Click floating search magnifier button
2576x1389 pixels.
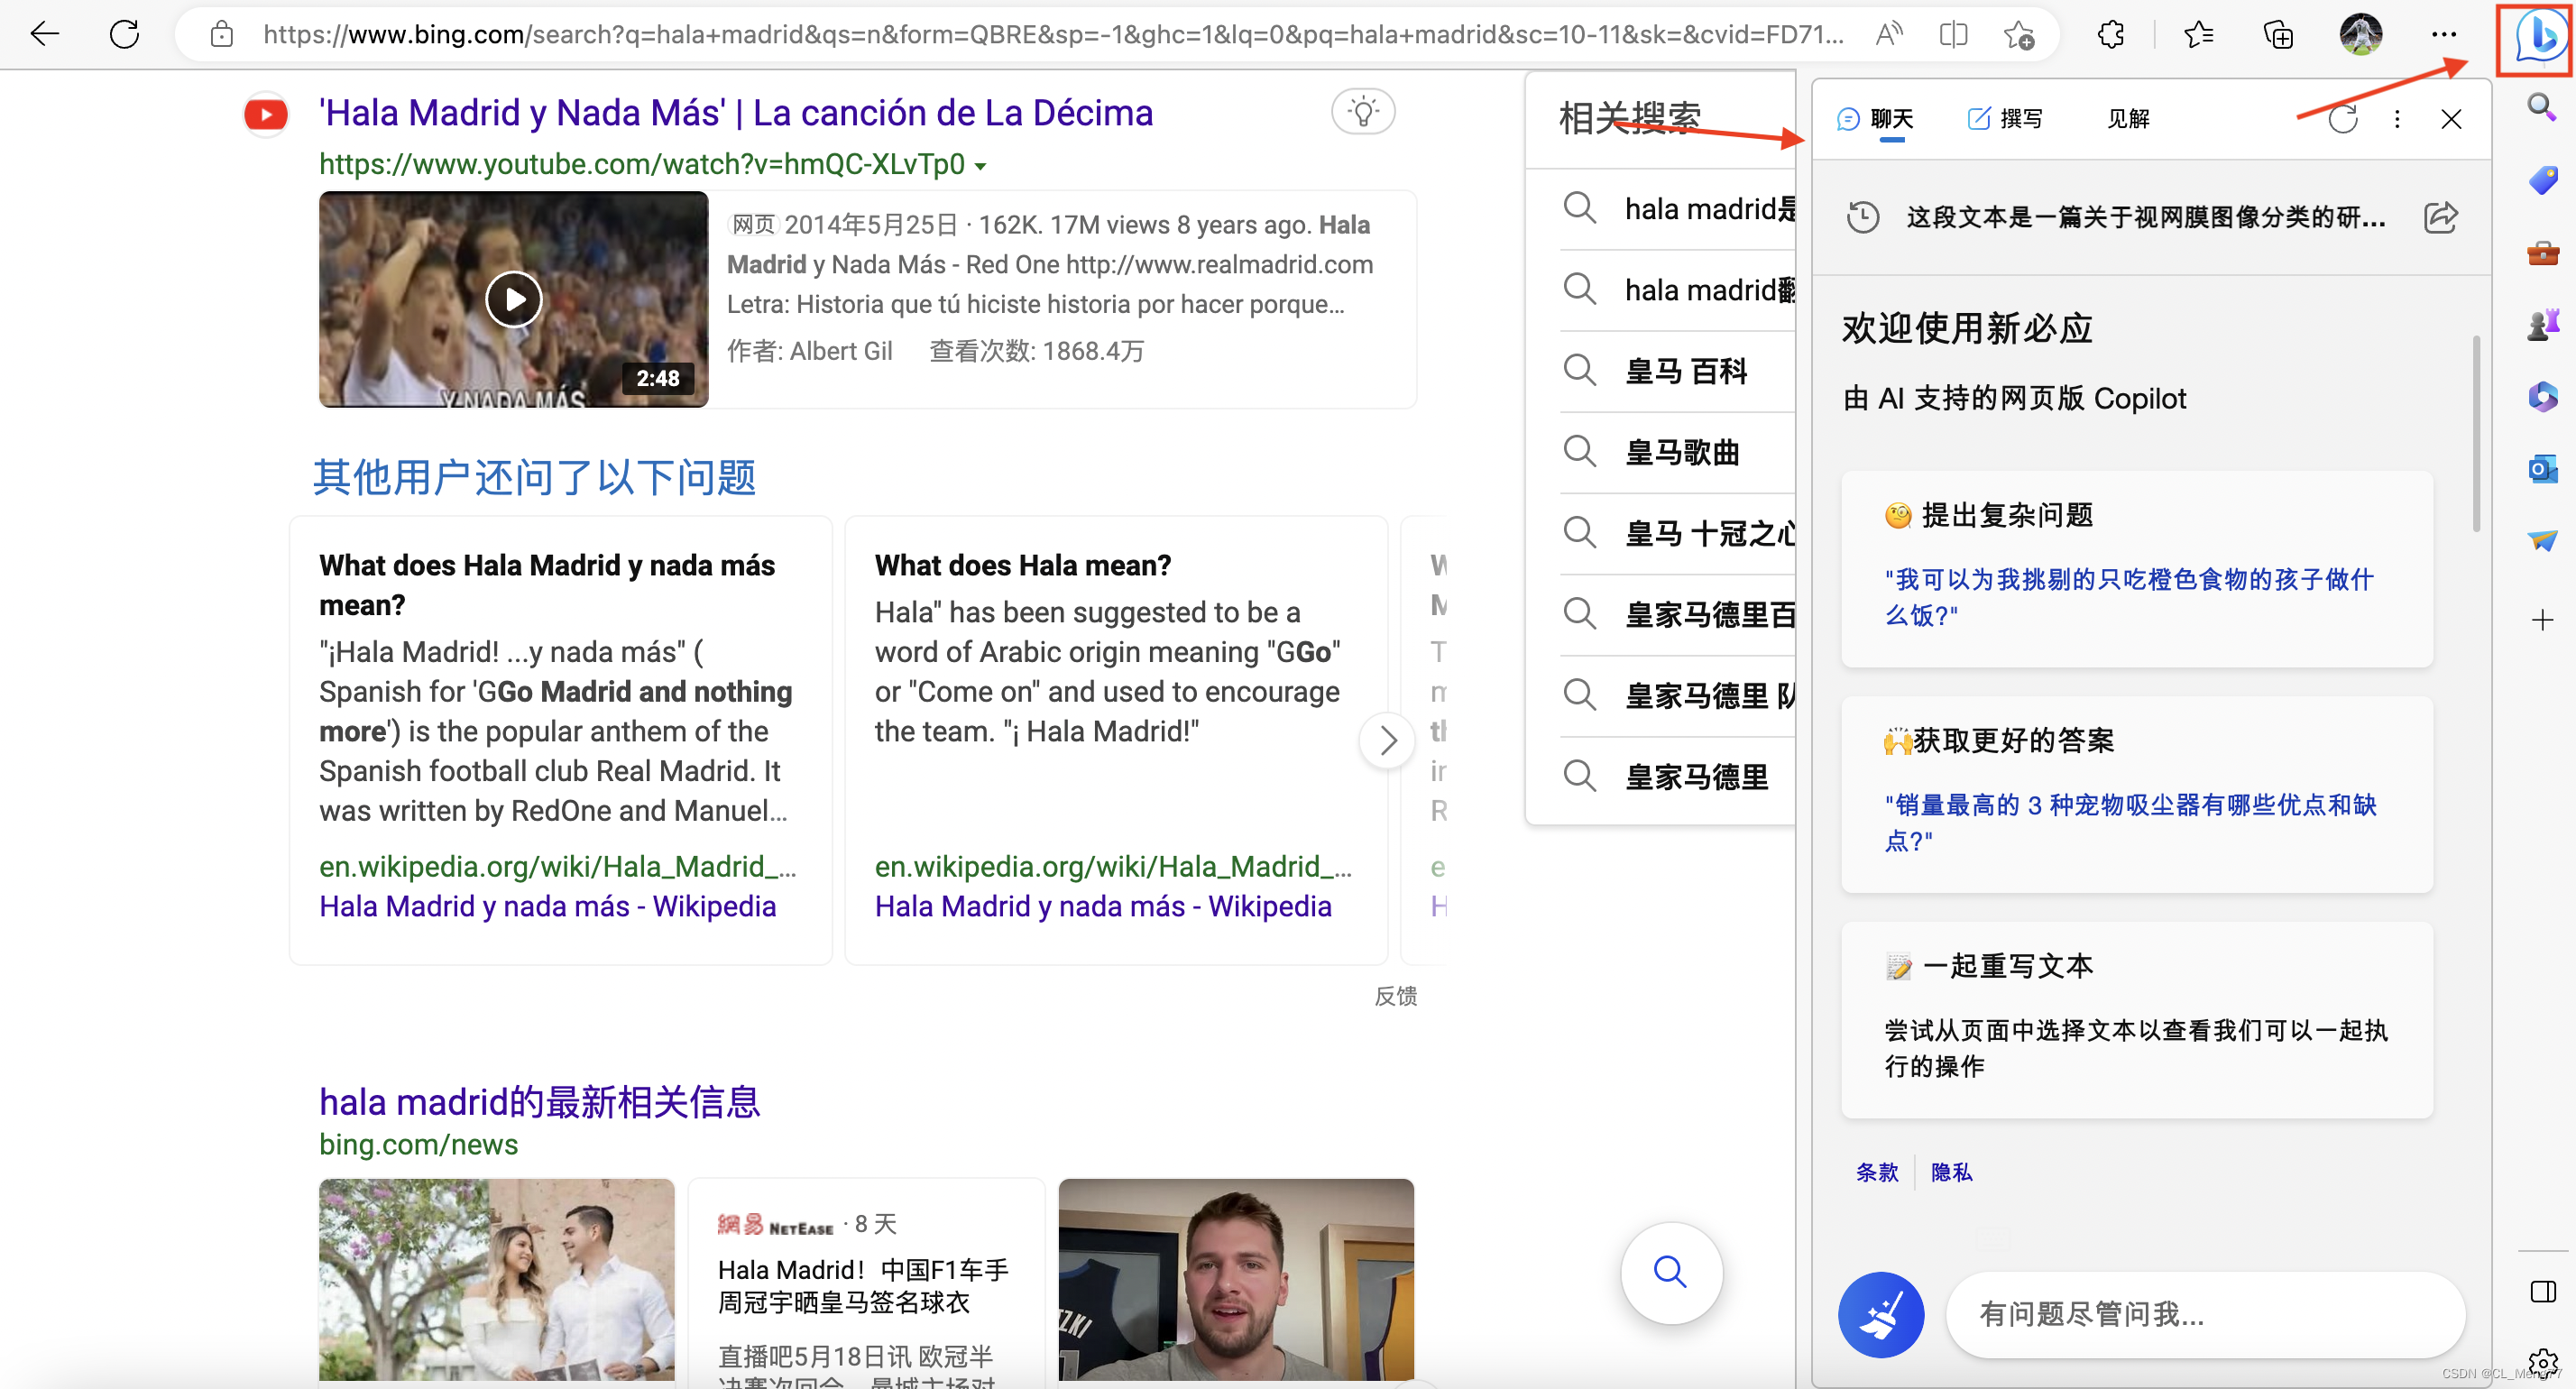[1670, 1272]
